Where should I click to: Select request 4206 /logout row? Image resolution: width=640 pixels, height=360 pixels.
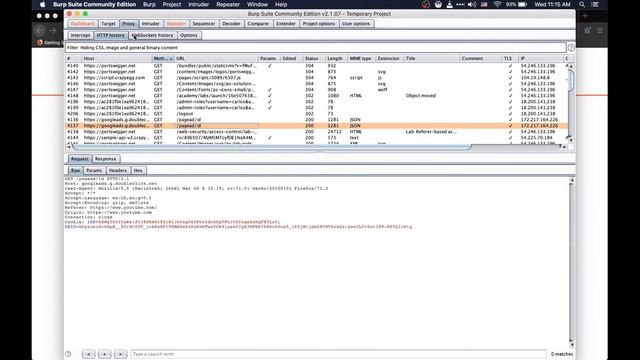point(316,113)
